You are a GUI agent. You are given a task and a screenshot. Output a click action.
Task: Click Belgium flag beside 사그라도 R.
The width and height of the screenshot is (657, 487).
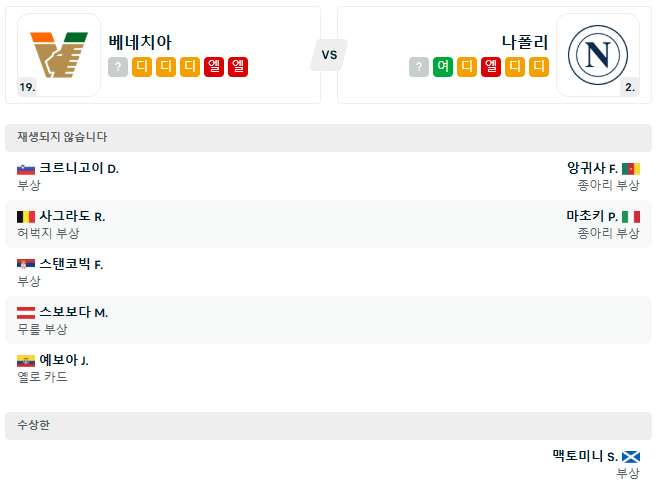pos(26,217)
